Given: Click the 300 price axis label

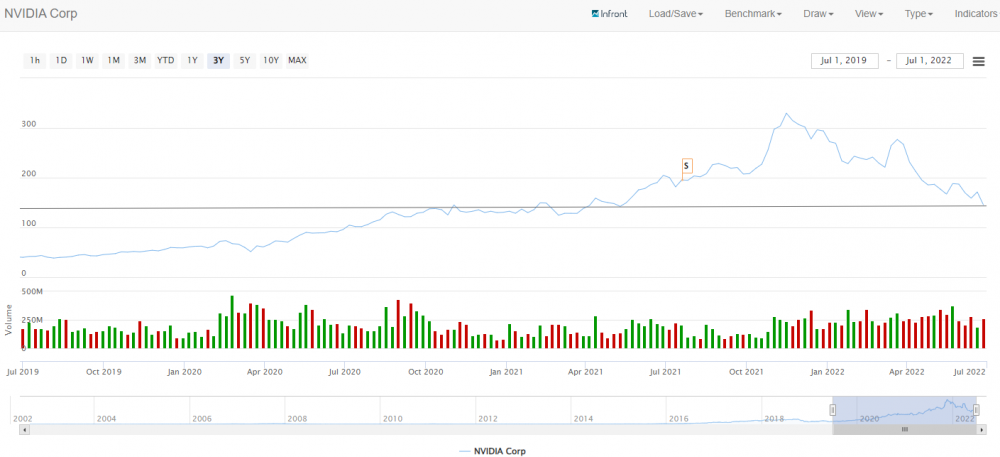Looking at the screenshot, I should tap(28, 126).
